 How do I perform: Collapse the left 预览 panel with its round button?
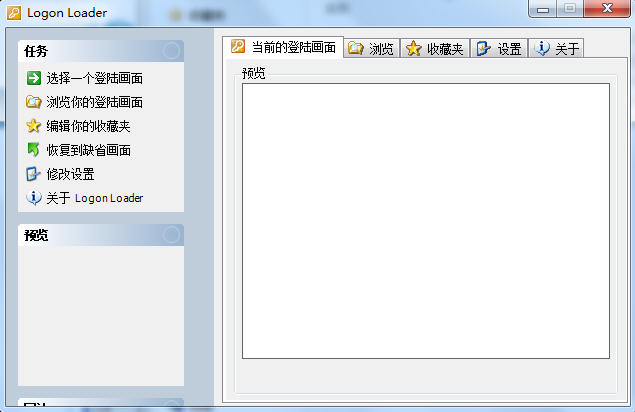(x=171, y=235)
